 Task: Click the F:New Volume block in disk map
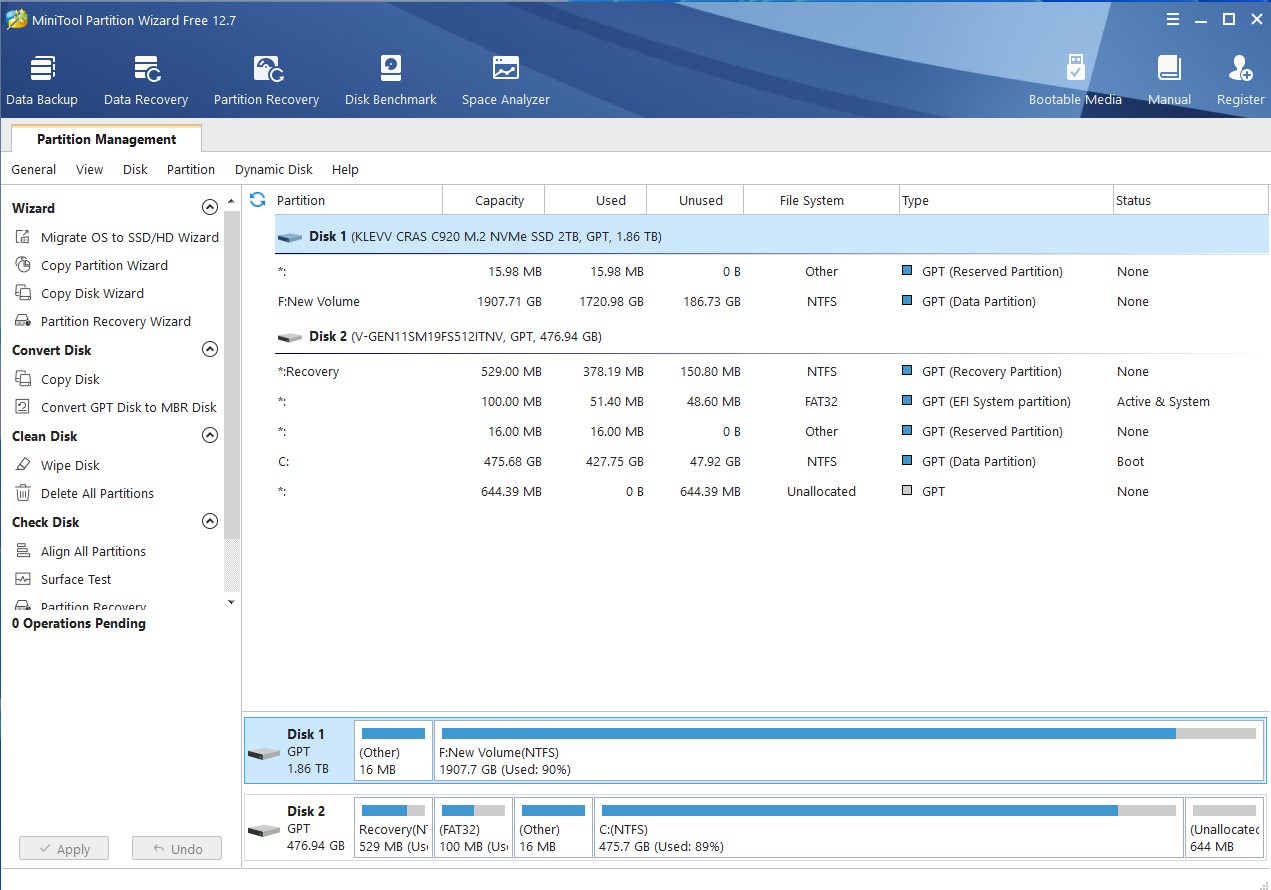tap(849, 751)
